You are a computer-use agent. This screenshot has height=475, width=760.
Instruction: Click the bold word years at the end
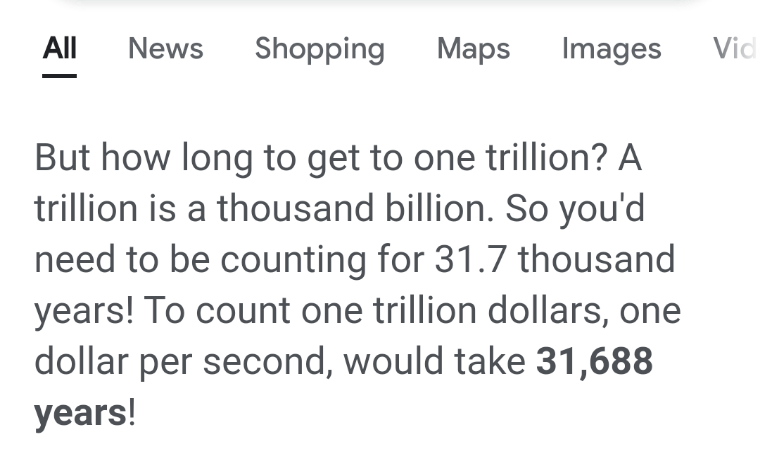(x=80, y=414)
